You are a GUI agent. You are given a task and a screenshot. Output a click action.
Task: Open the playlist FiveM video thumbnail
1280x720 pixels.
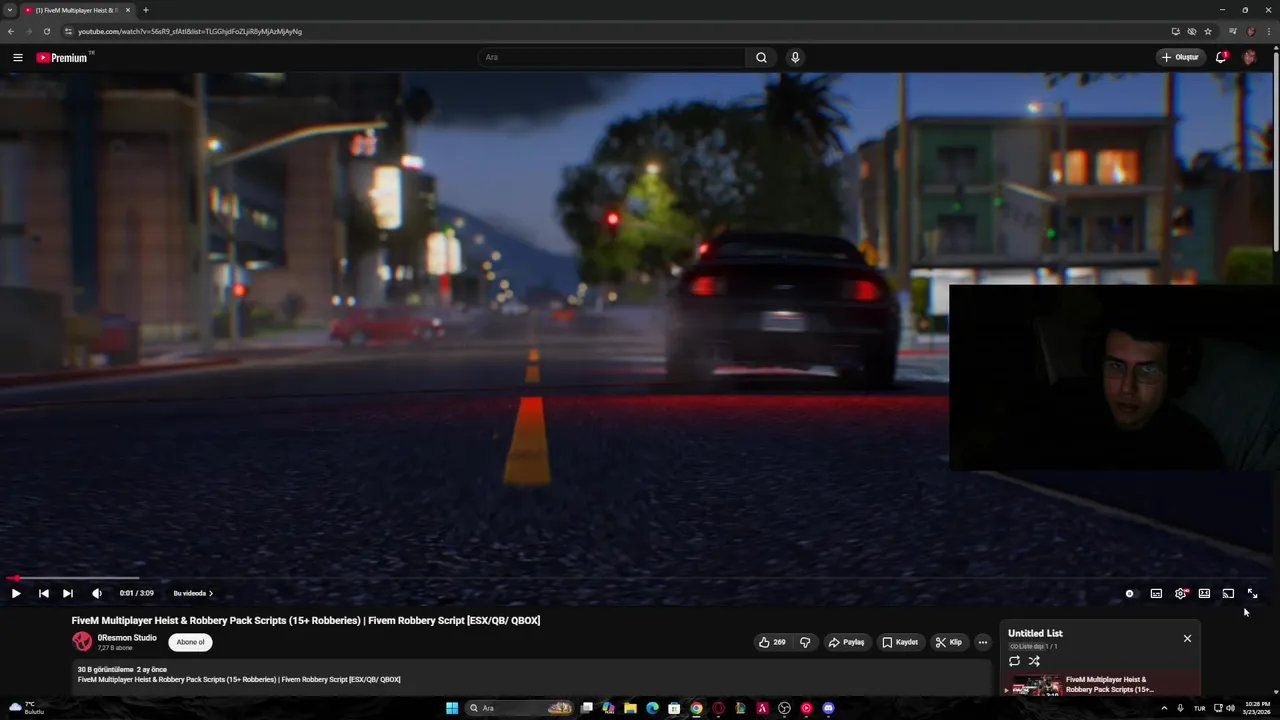click(x=1037, y=686)
